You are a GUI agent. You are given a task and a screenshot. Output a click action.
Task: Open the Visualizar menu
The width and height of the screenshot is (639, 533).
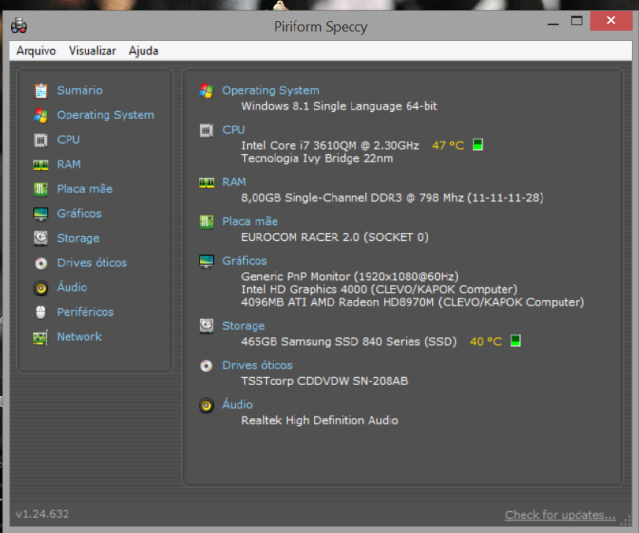coord(93,51)
